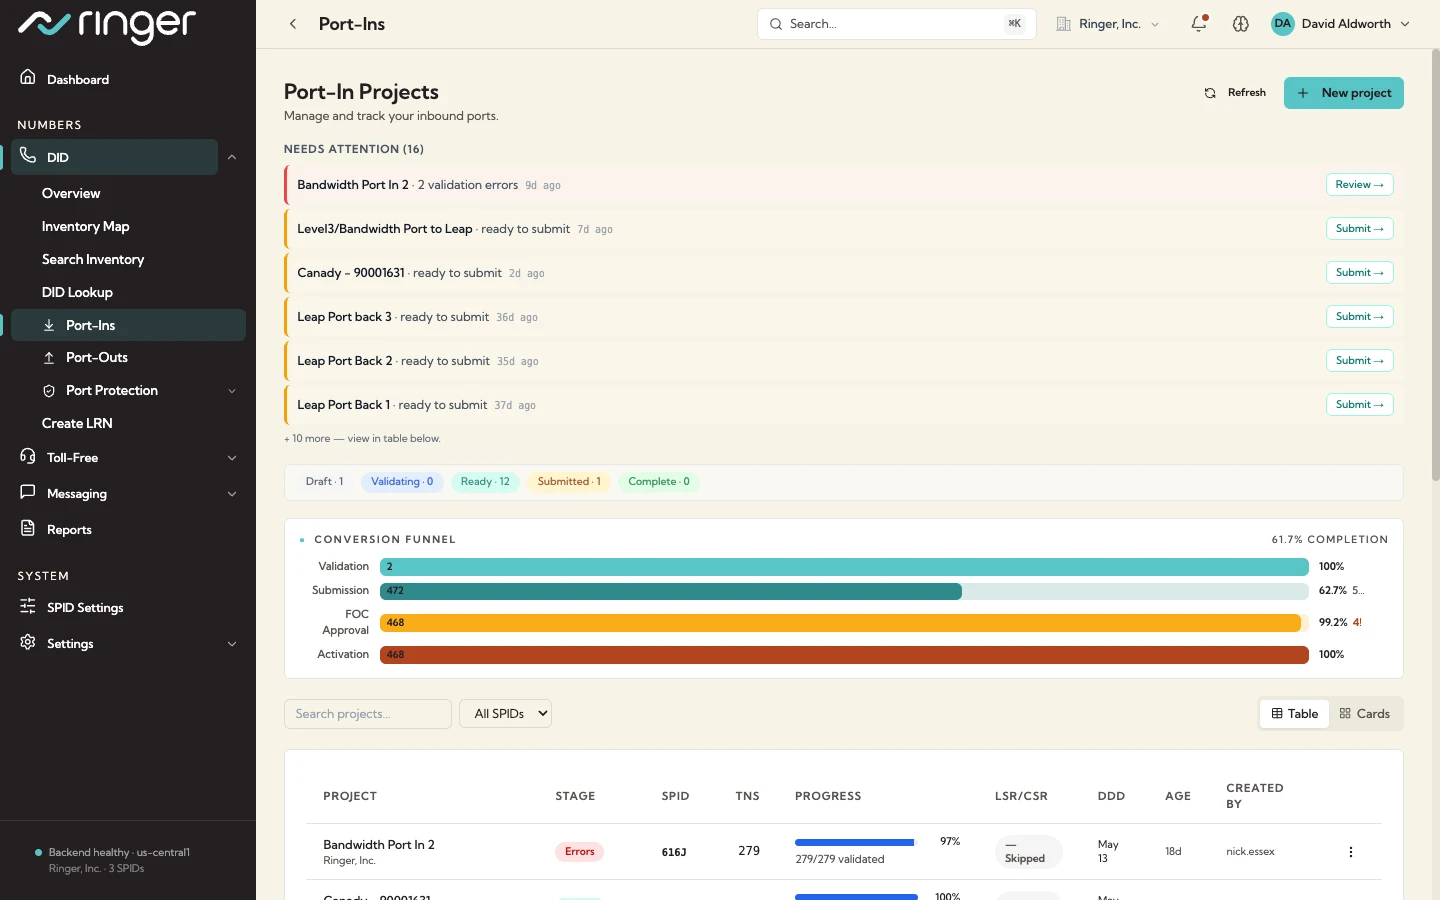Click the Ringer, Inc. building icon
Image resolution: width=1440 pixels, height=900 pixels.
click(1064, 24)
